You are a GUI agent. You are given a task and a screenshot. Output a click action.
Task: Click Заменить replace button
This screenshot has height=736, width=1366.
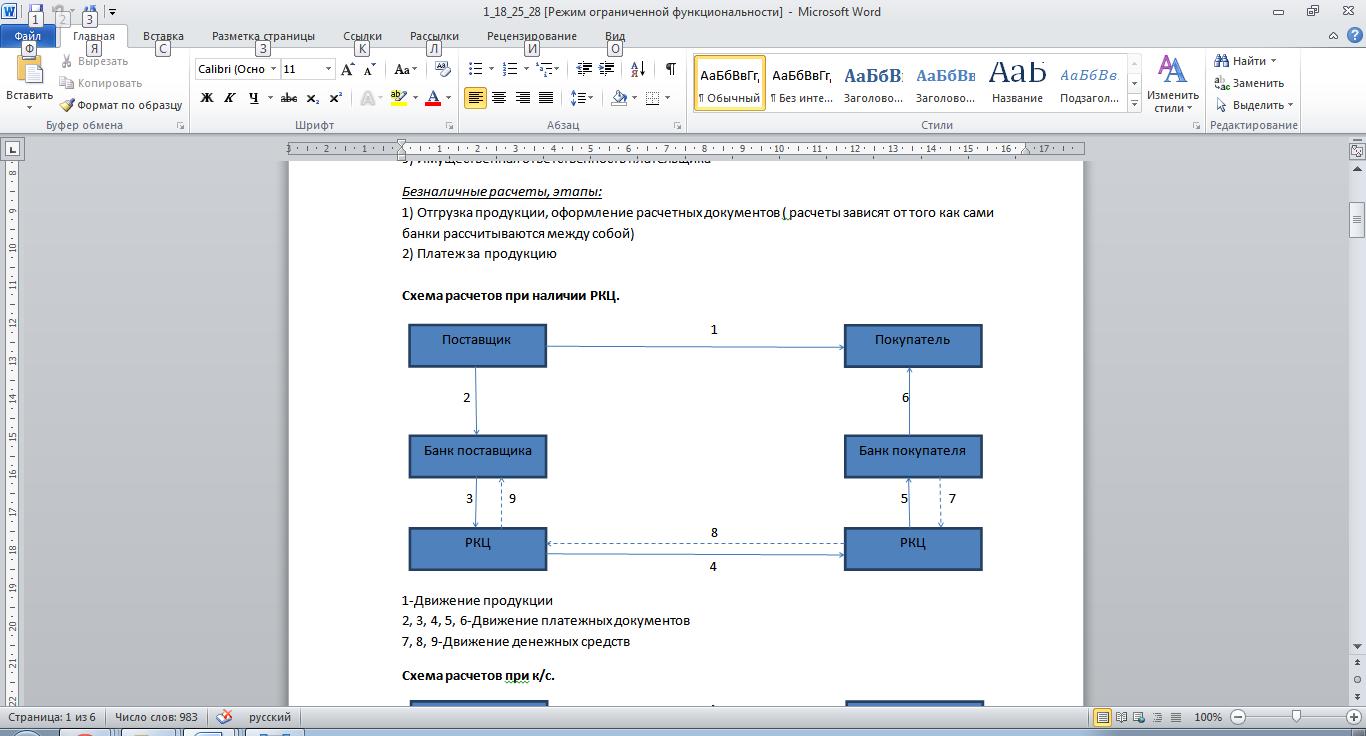(1249, 83)
